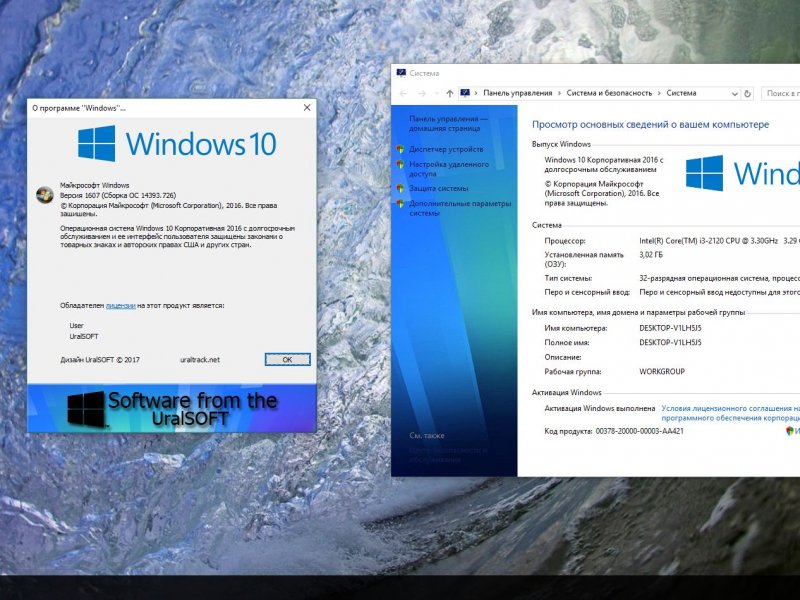This screenshot has height=600, width=800.
Task: Click the WORKGROUP value
Action: tap(662, 371)
